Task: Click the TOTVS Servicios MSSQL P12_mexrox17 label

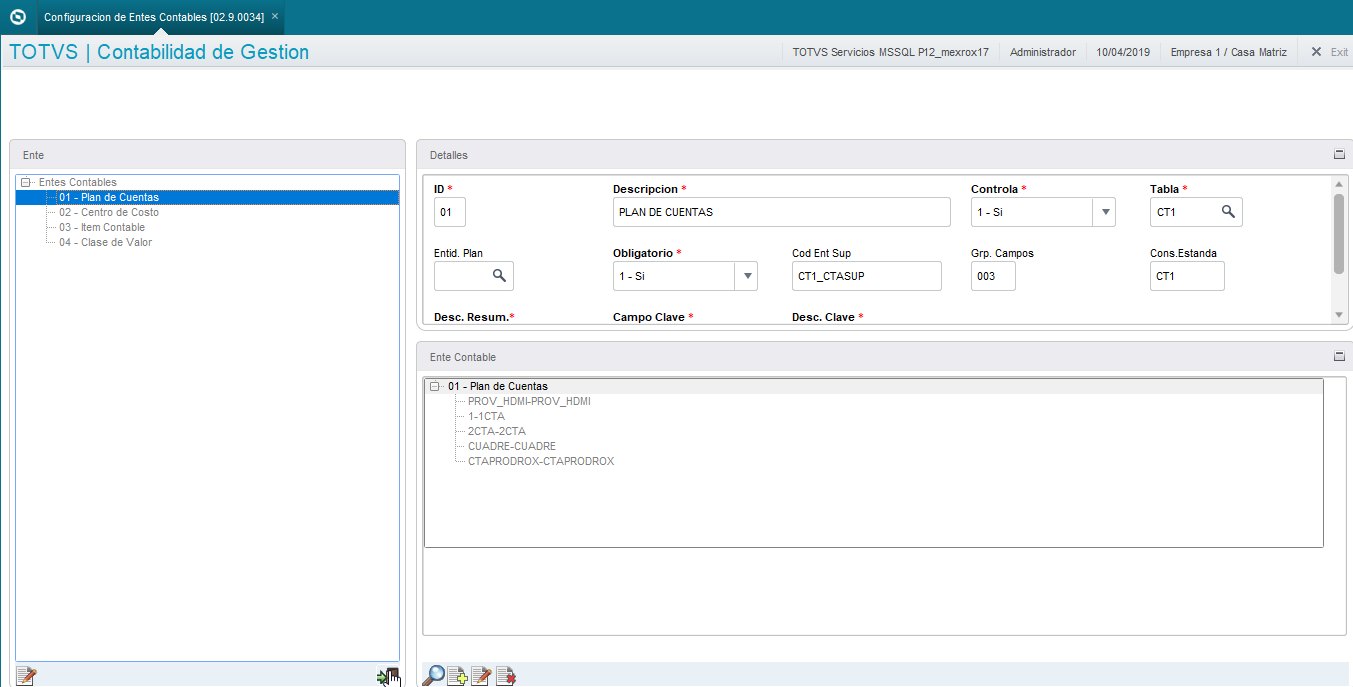Action: coord(890,52)
